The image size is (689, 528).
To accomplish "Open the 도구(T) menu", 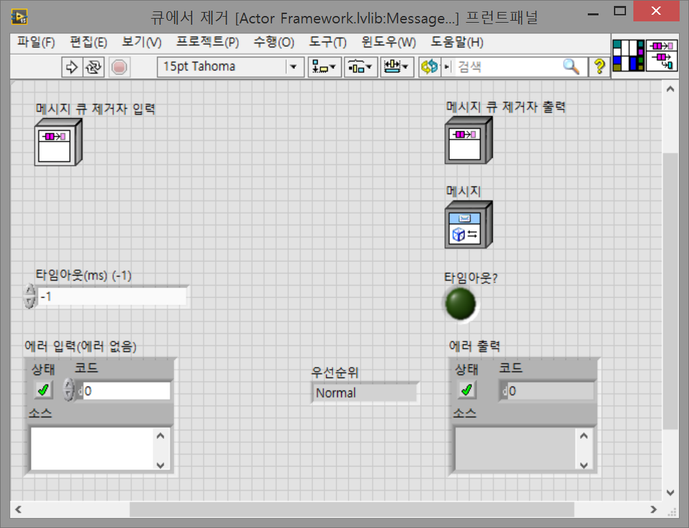I will point(328,43).
